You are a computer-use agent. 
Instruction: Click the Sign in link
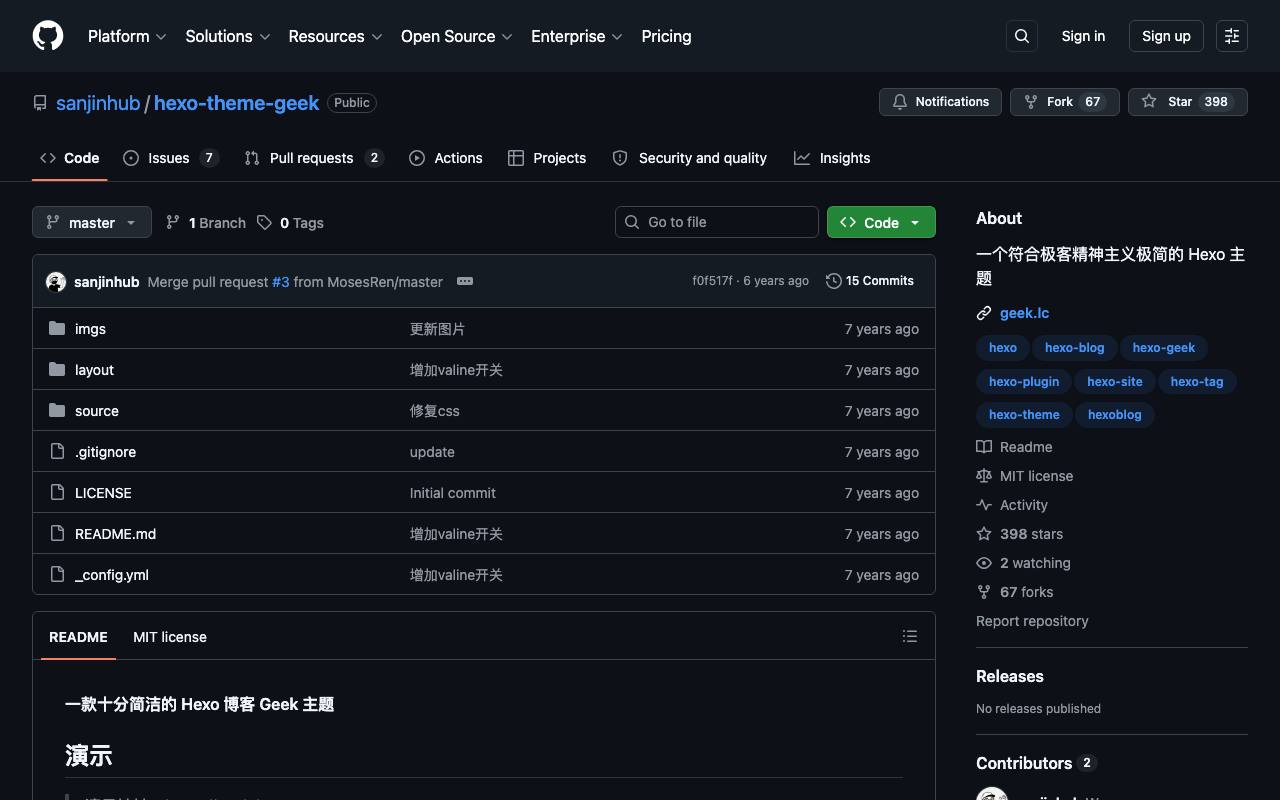[x=1083, y=36]
